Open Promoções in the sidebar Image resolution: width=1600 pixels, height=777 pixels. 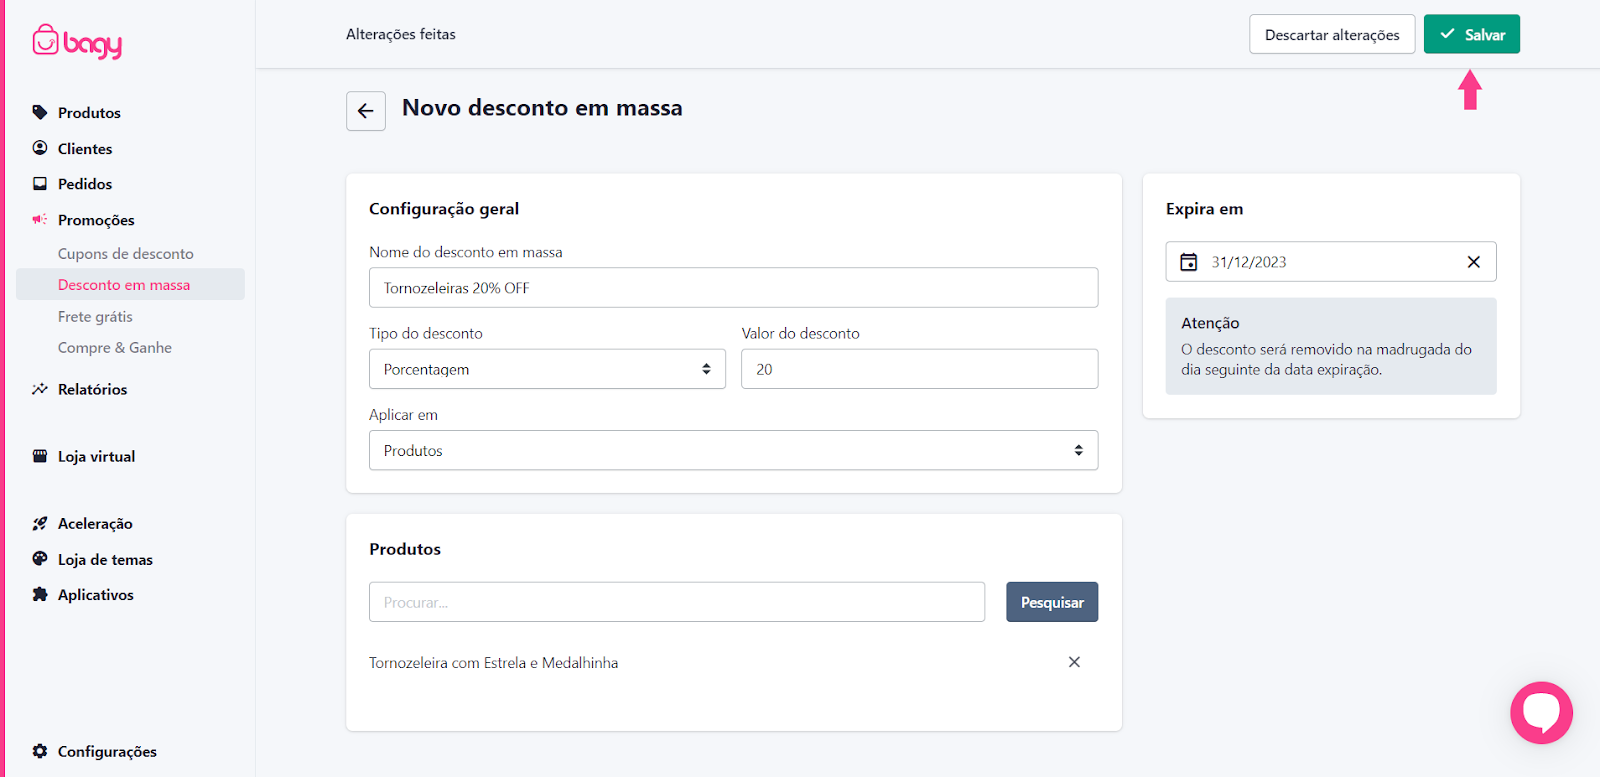[96, 220]
